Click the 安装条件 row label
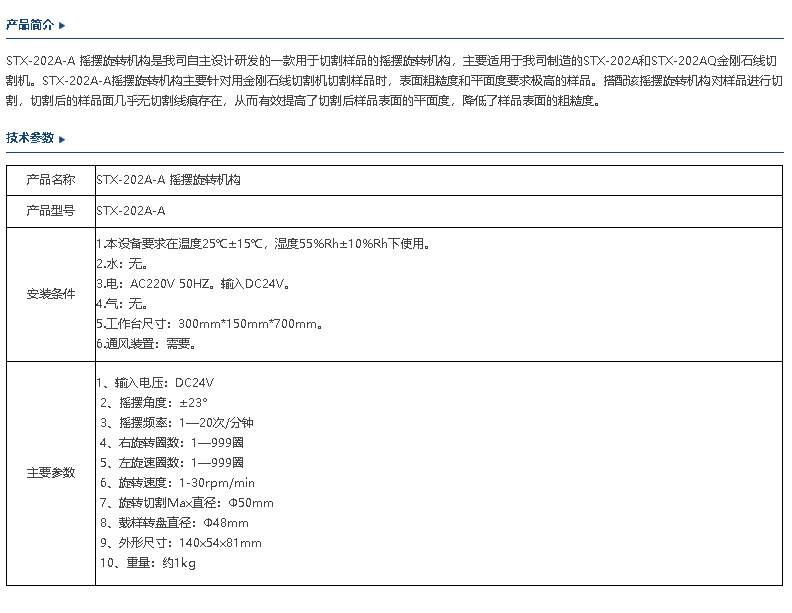792x613 pixels. [x=50, y=294]
